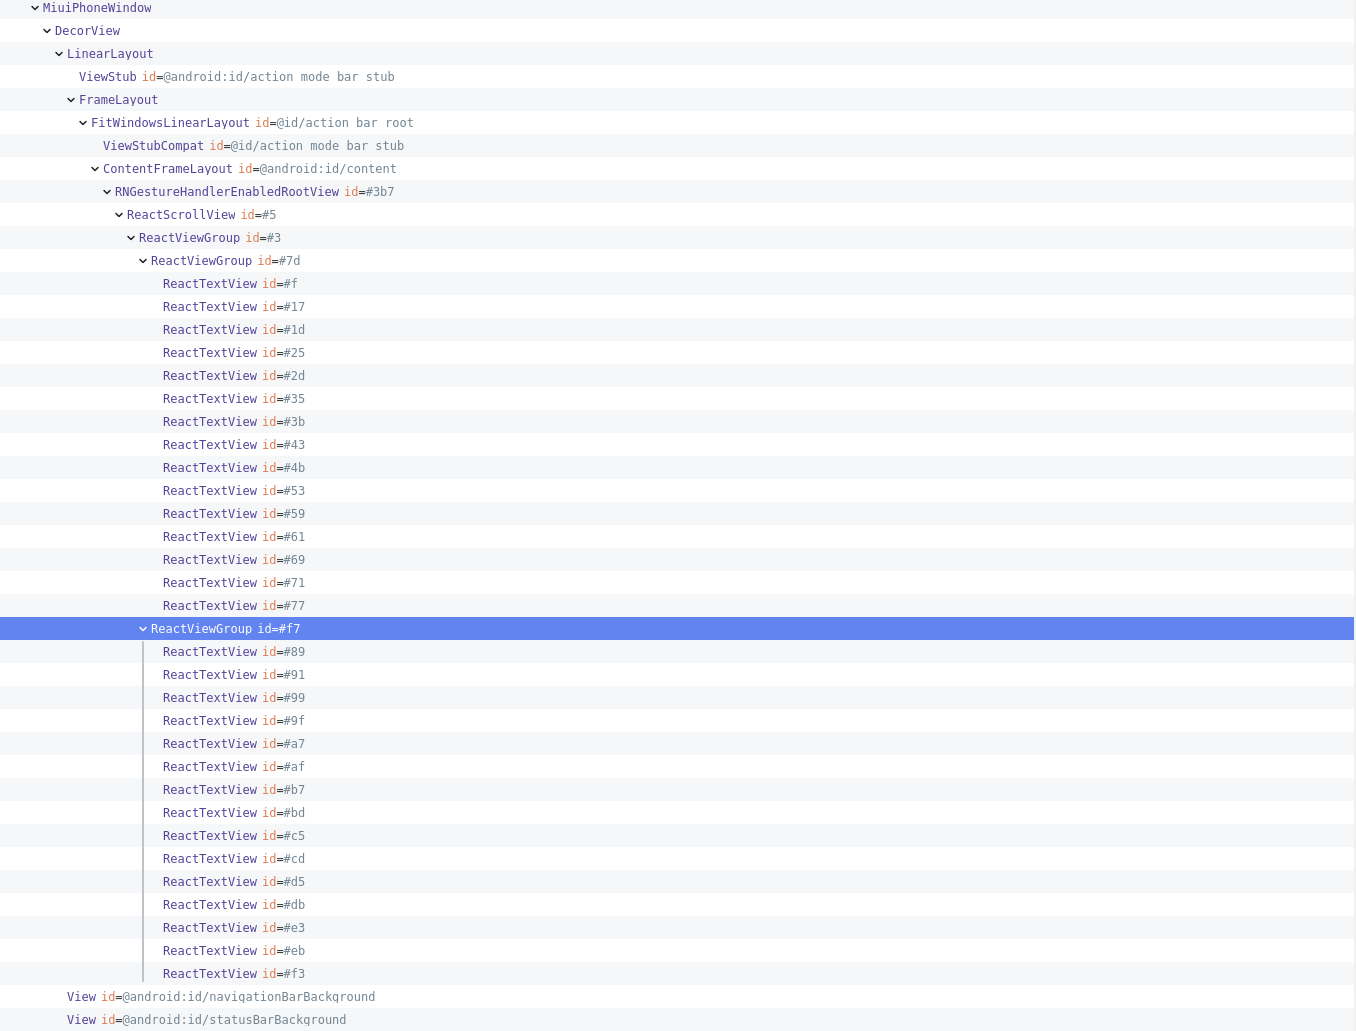The height and width of the screenshot is (1031, 1356).
Task: Select ReactTextView id=#17 row
Action: pyautogui.click(x=677, y=307)
